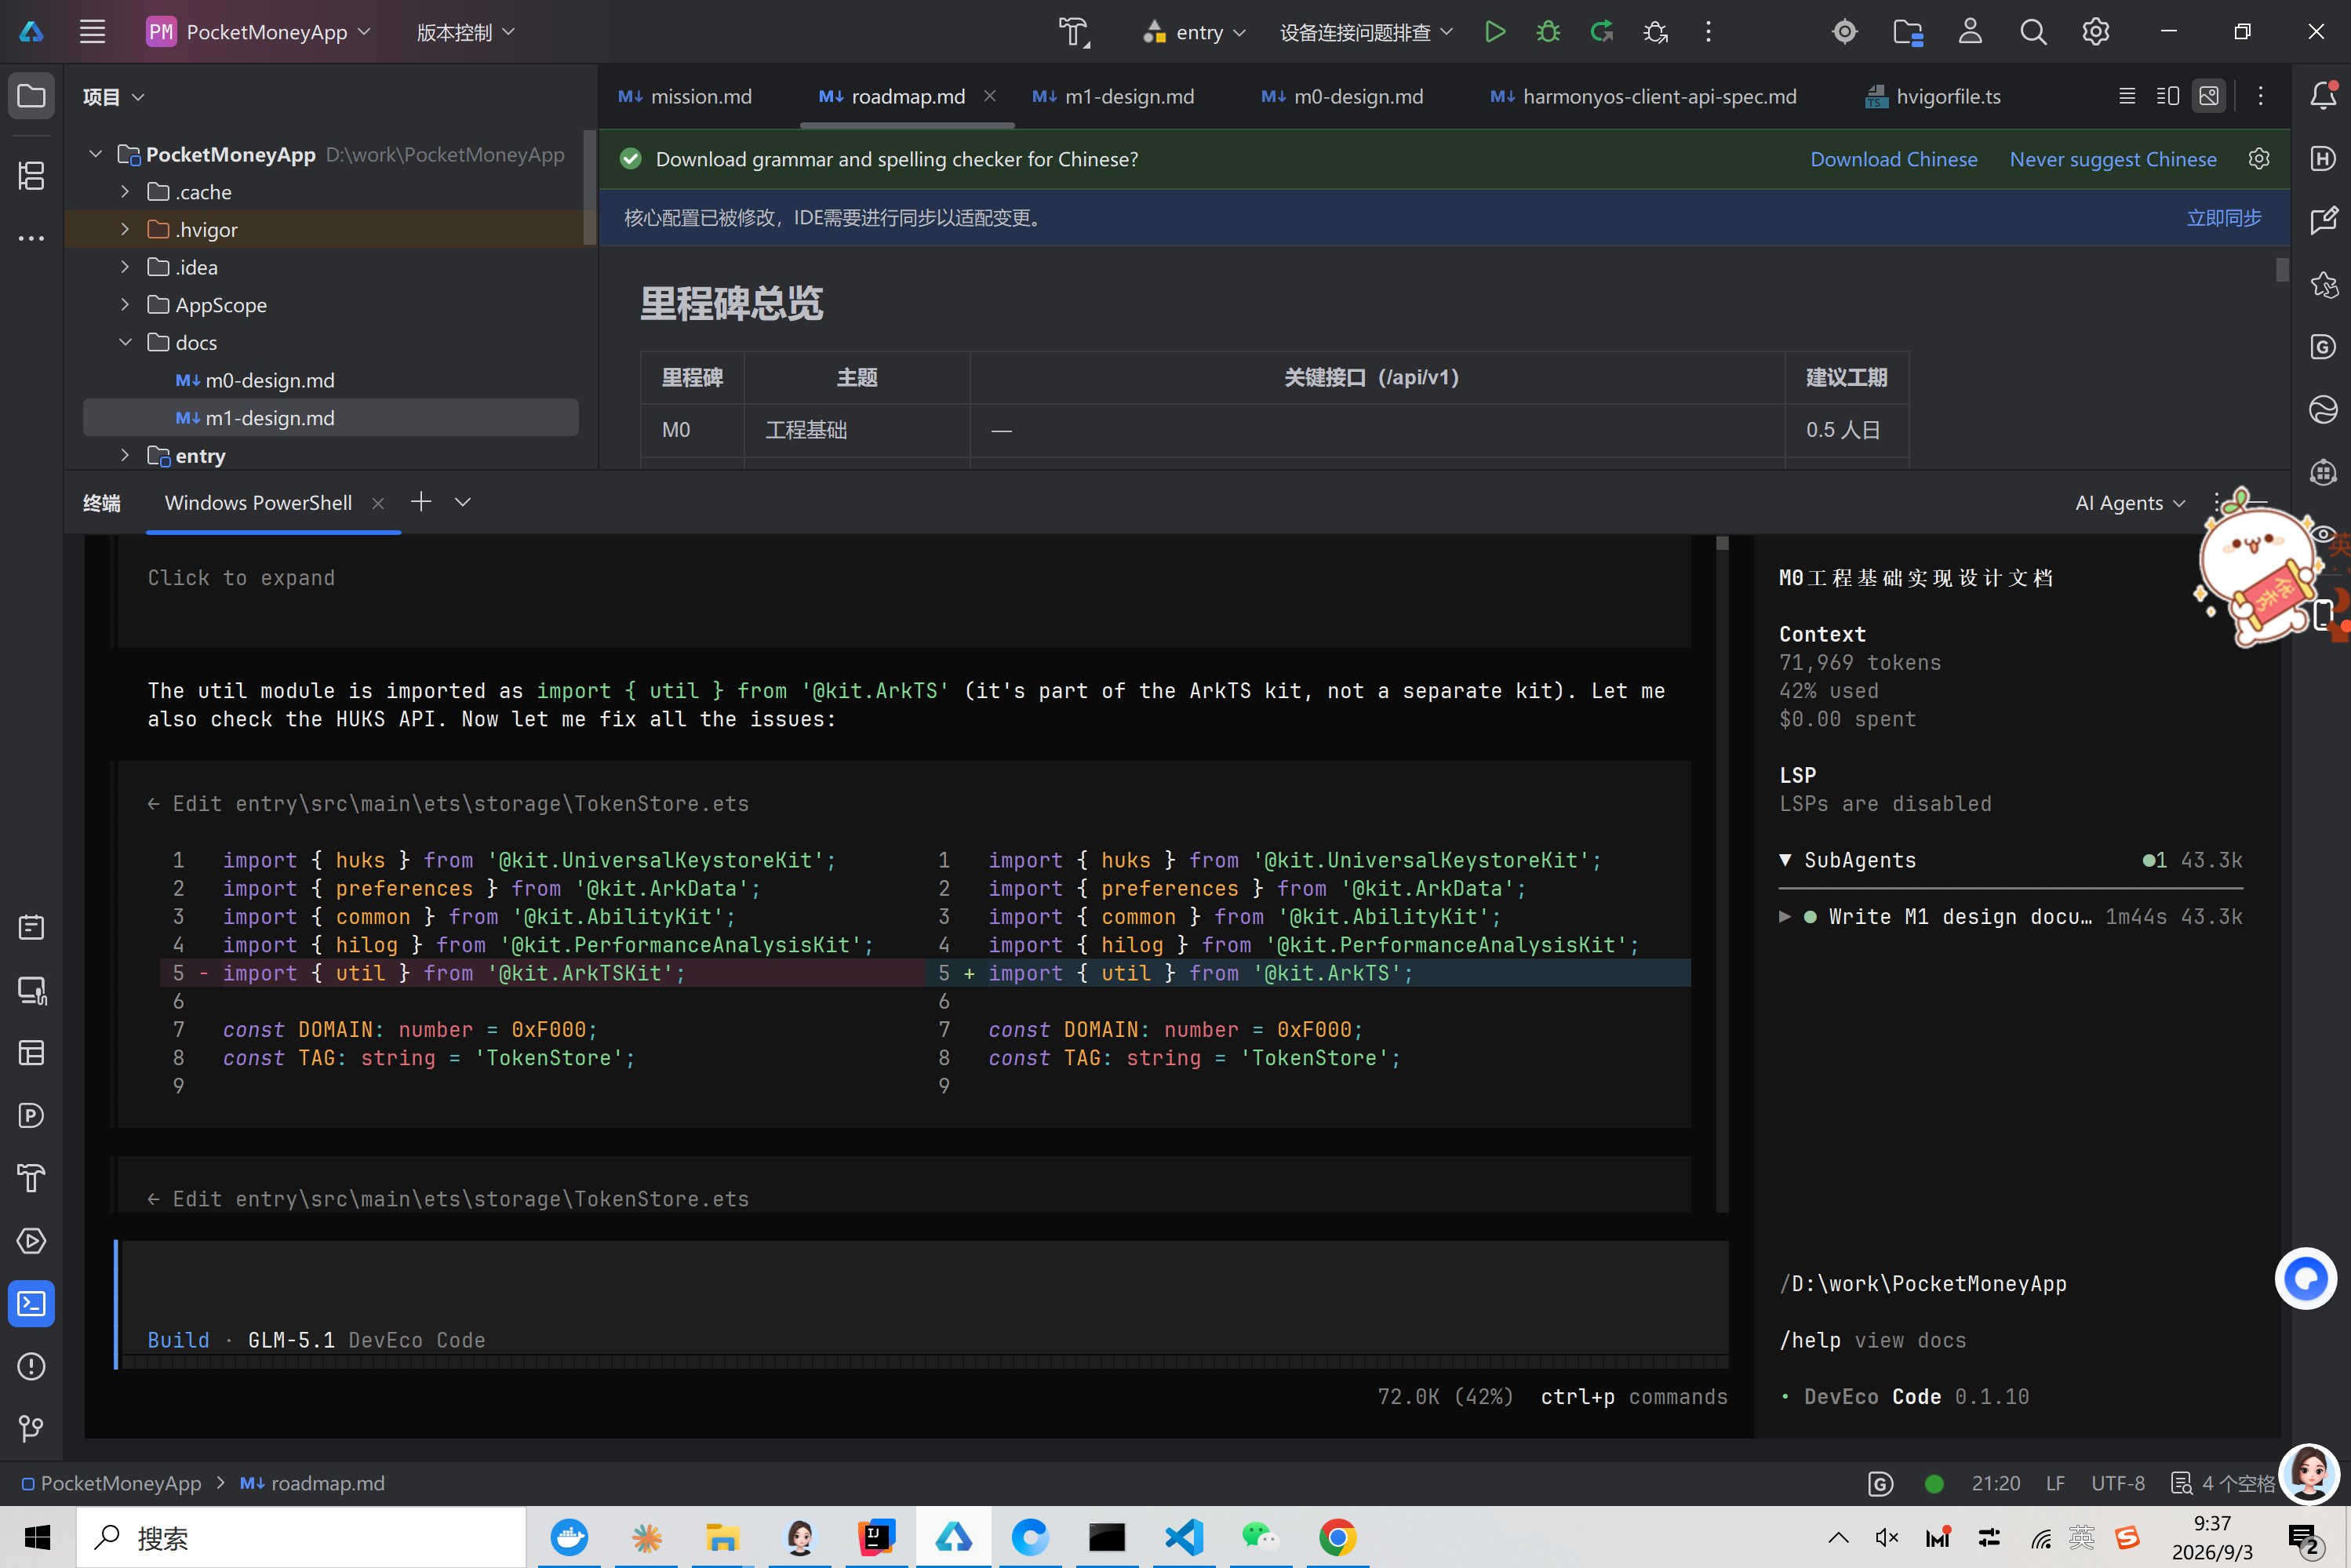Screen dimensions: 2351x1568
Task: Open Visual Studio Code from the taskbar
Action: [1184, 1537]
